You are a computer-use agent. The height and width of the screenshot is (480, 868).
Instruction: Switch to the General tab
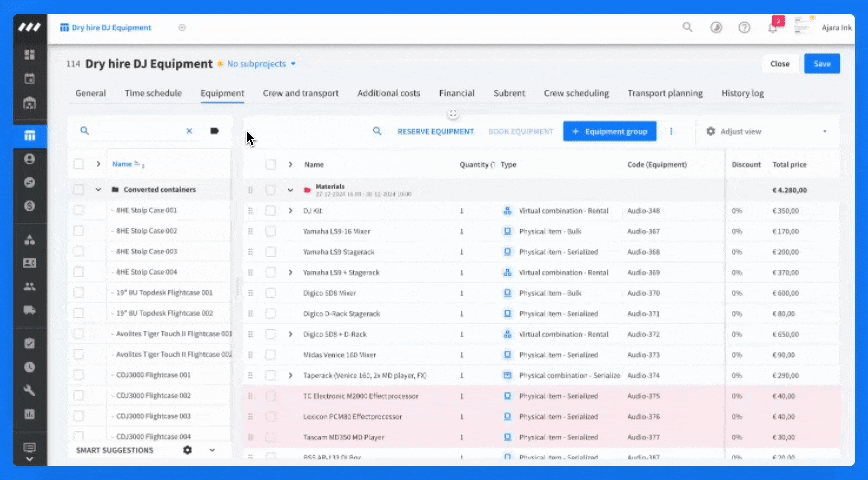(91, 93)
